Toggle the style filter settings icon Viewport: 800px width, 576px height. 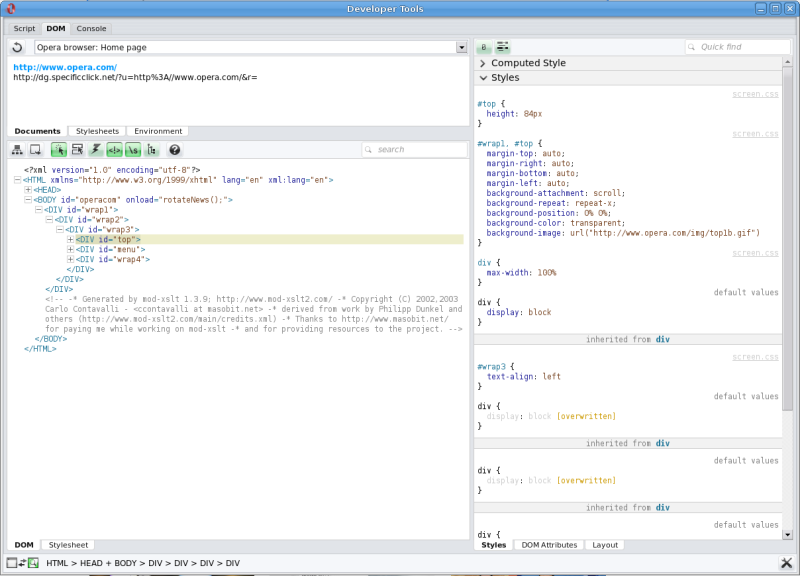tap(502, 46)
